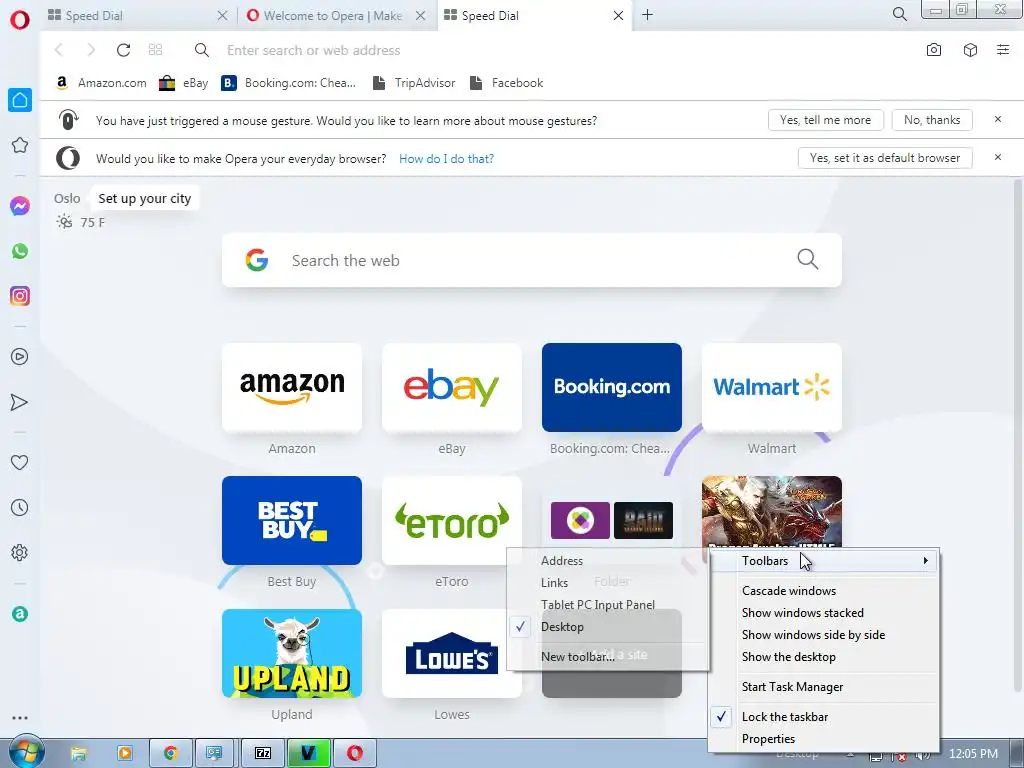The height and width of the screenshot is (768, 1024).
Task: Open My Flow paper-plane sidebar icon
Action: click(x=20, y=402)
